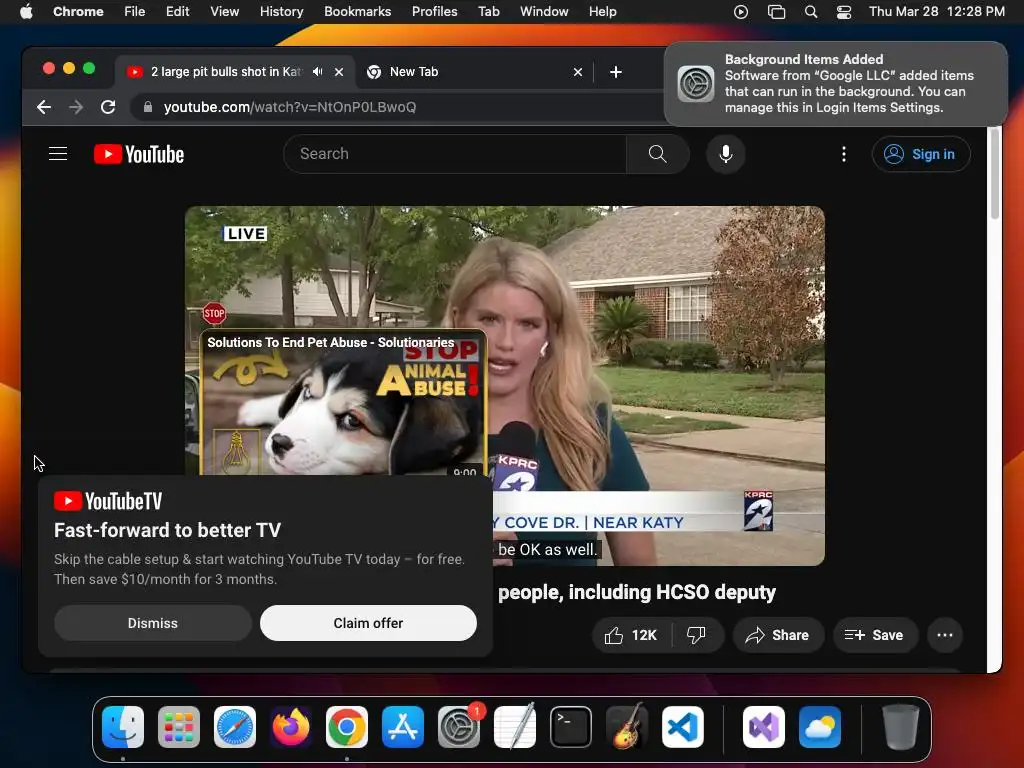Close the YouTube video tab
Screen dimensions: 1024x768
(x=339, y=72)
